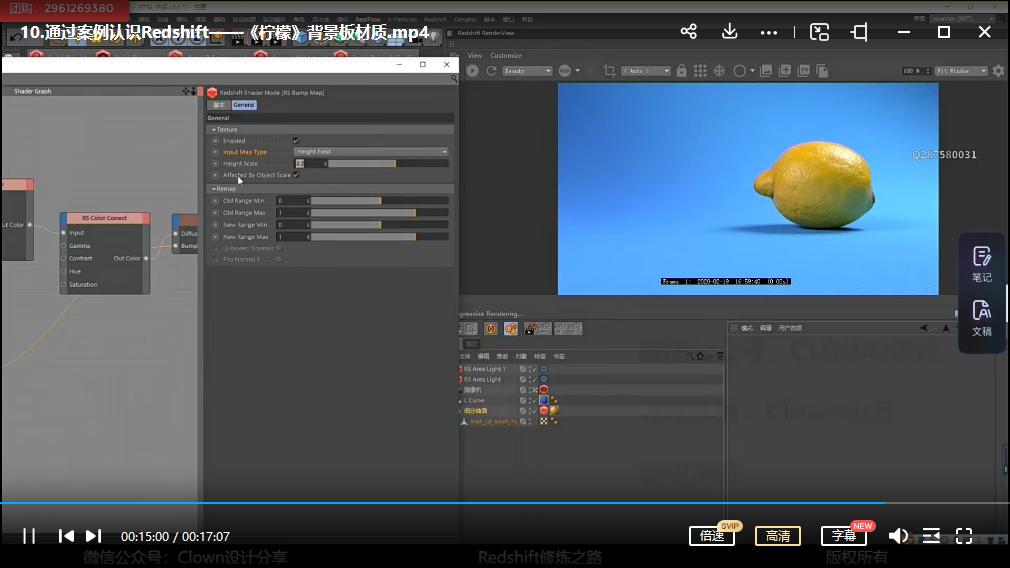The image size is (1010, 568).
Task: Click the copy image icon in RenderView toolbar
Action: 823,71
